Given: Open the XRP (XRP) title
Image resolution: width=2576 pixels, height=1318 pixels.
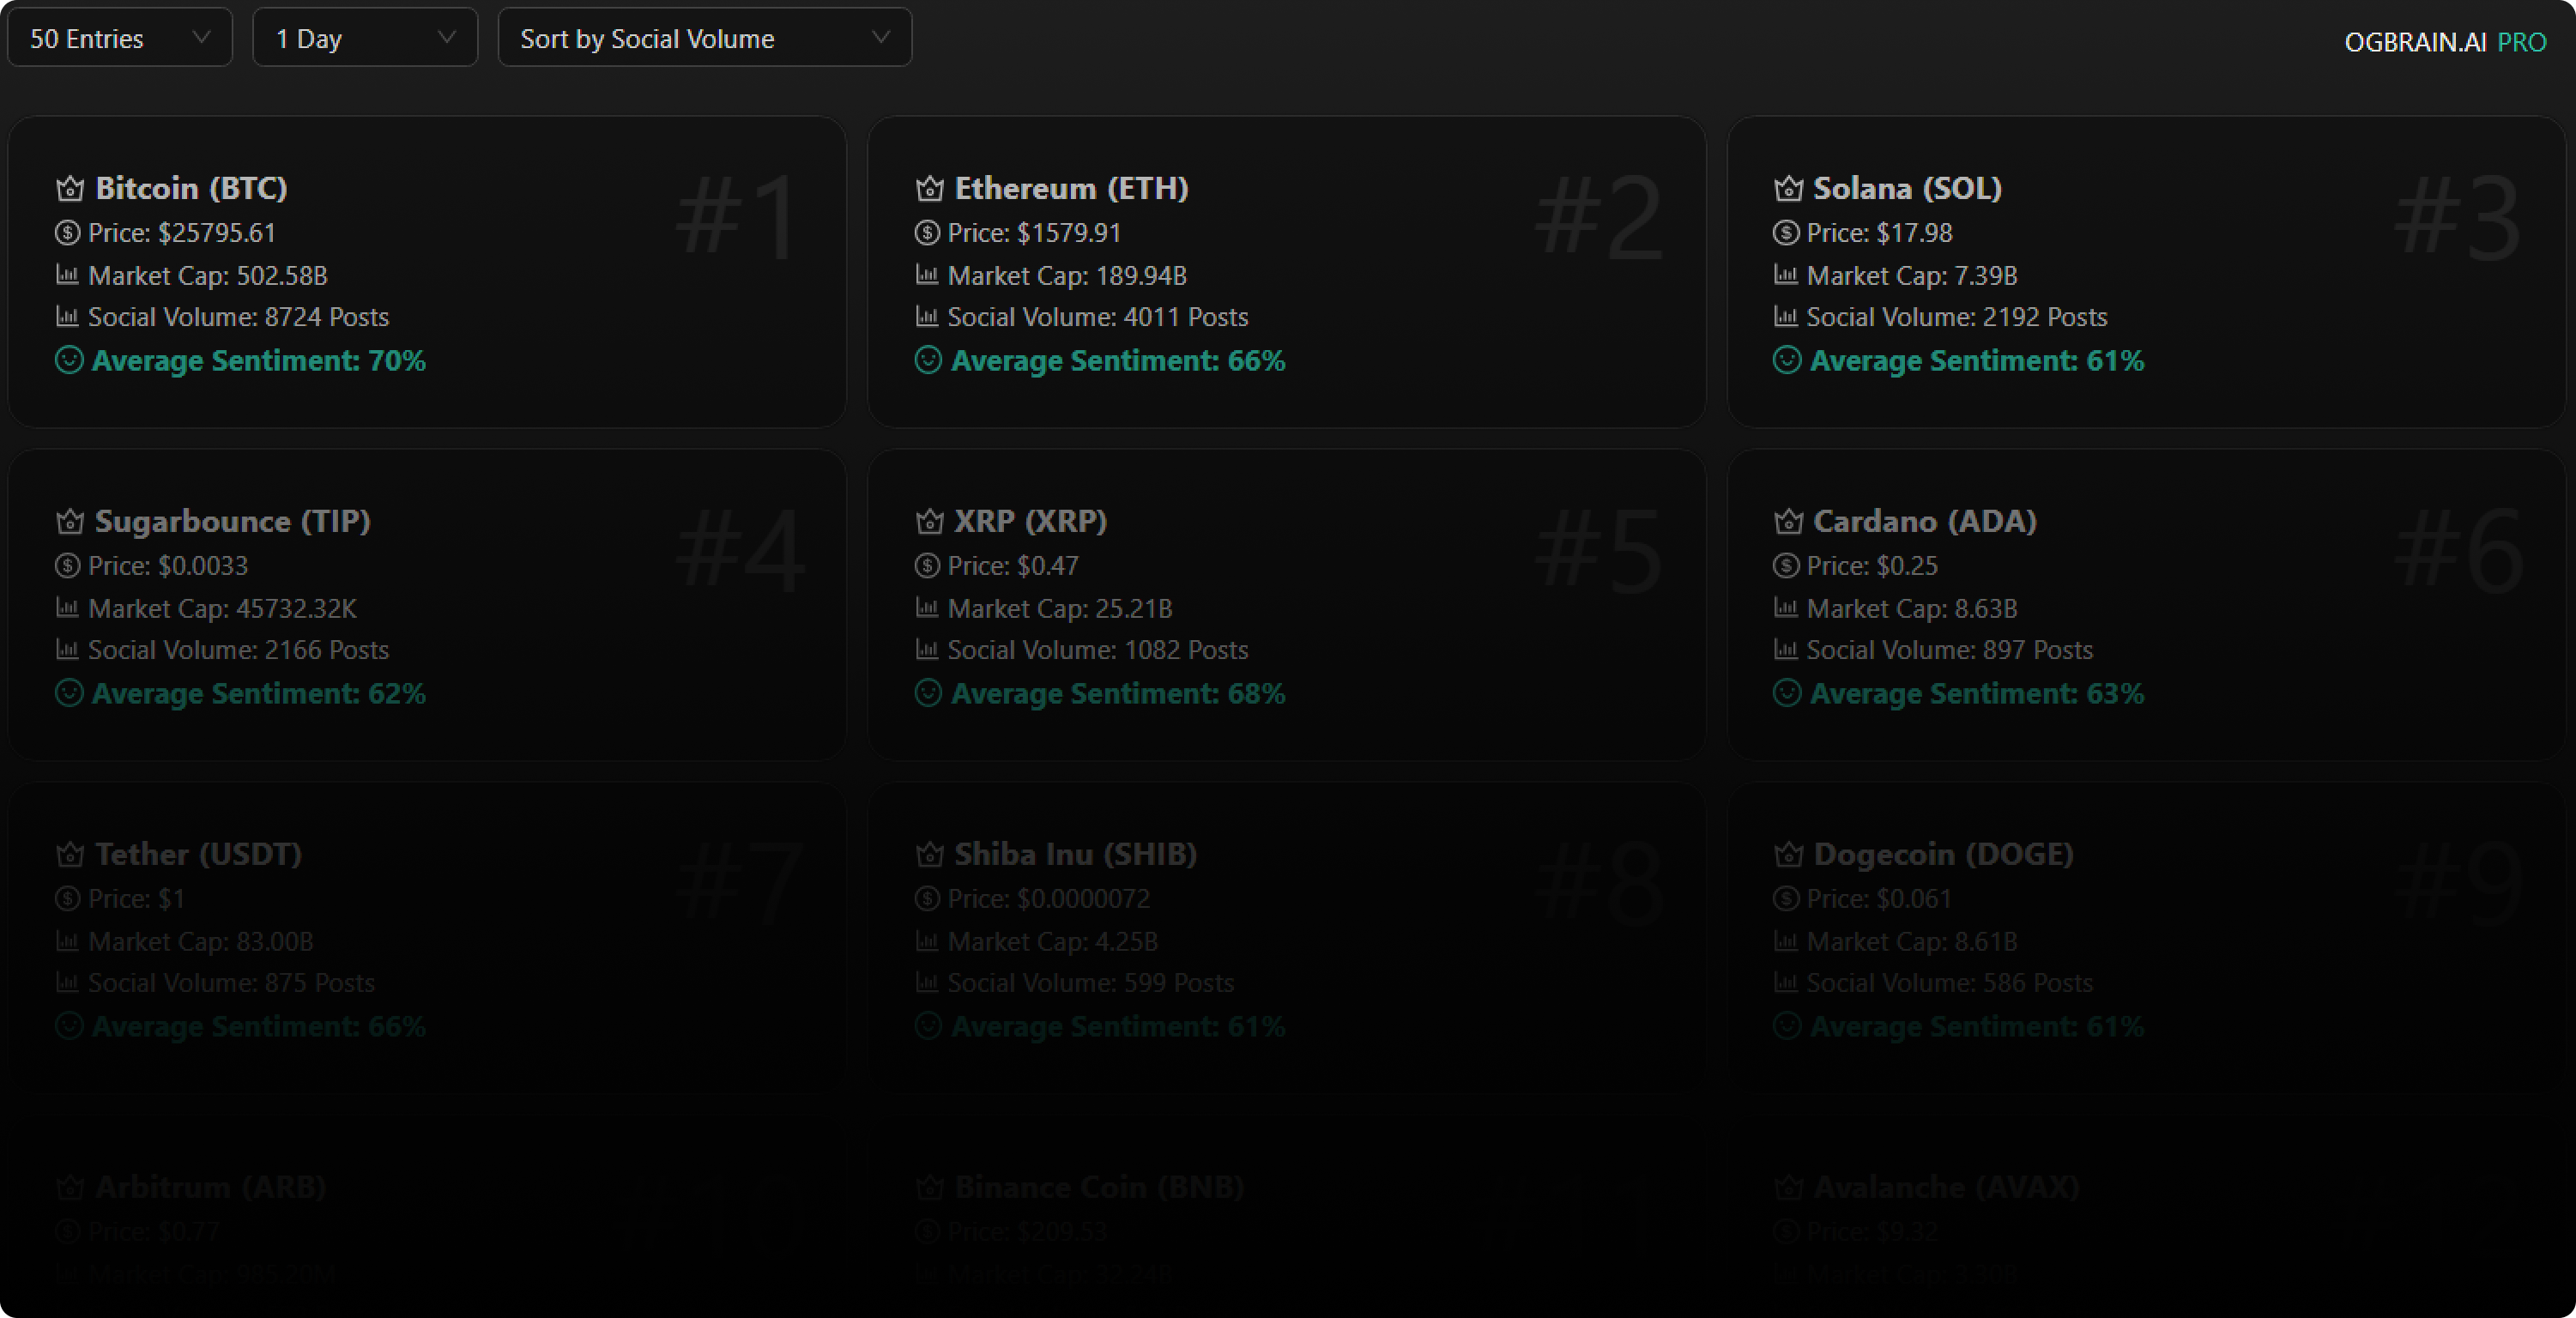Looking at the screenshot, I should (x=1030, y=521).
